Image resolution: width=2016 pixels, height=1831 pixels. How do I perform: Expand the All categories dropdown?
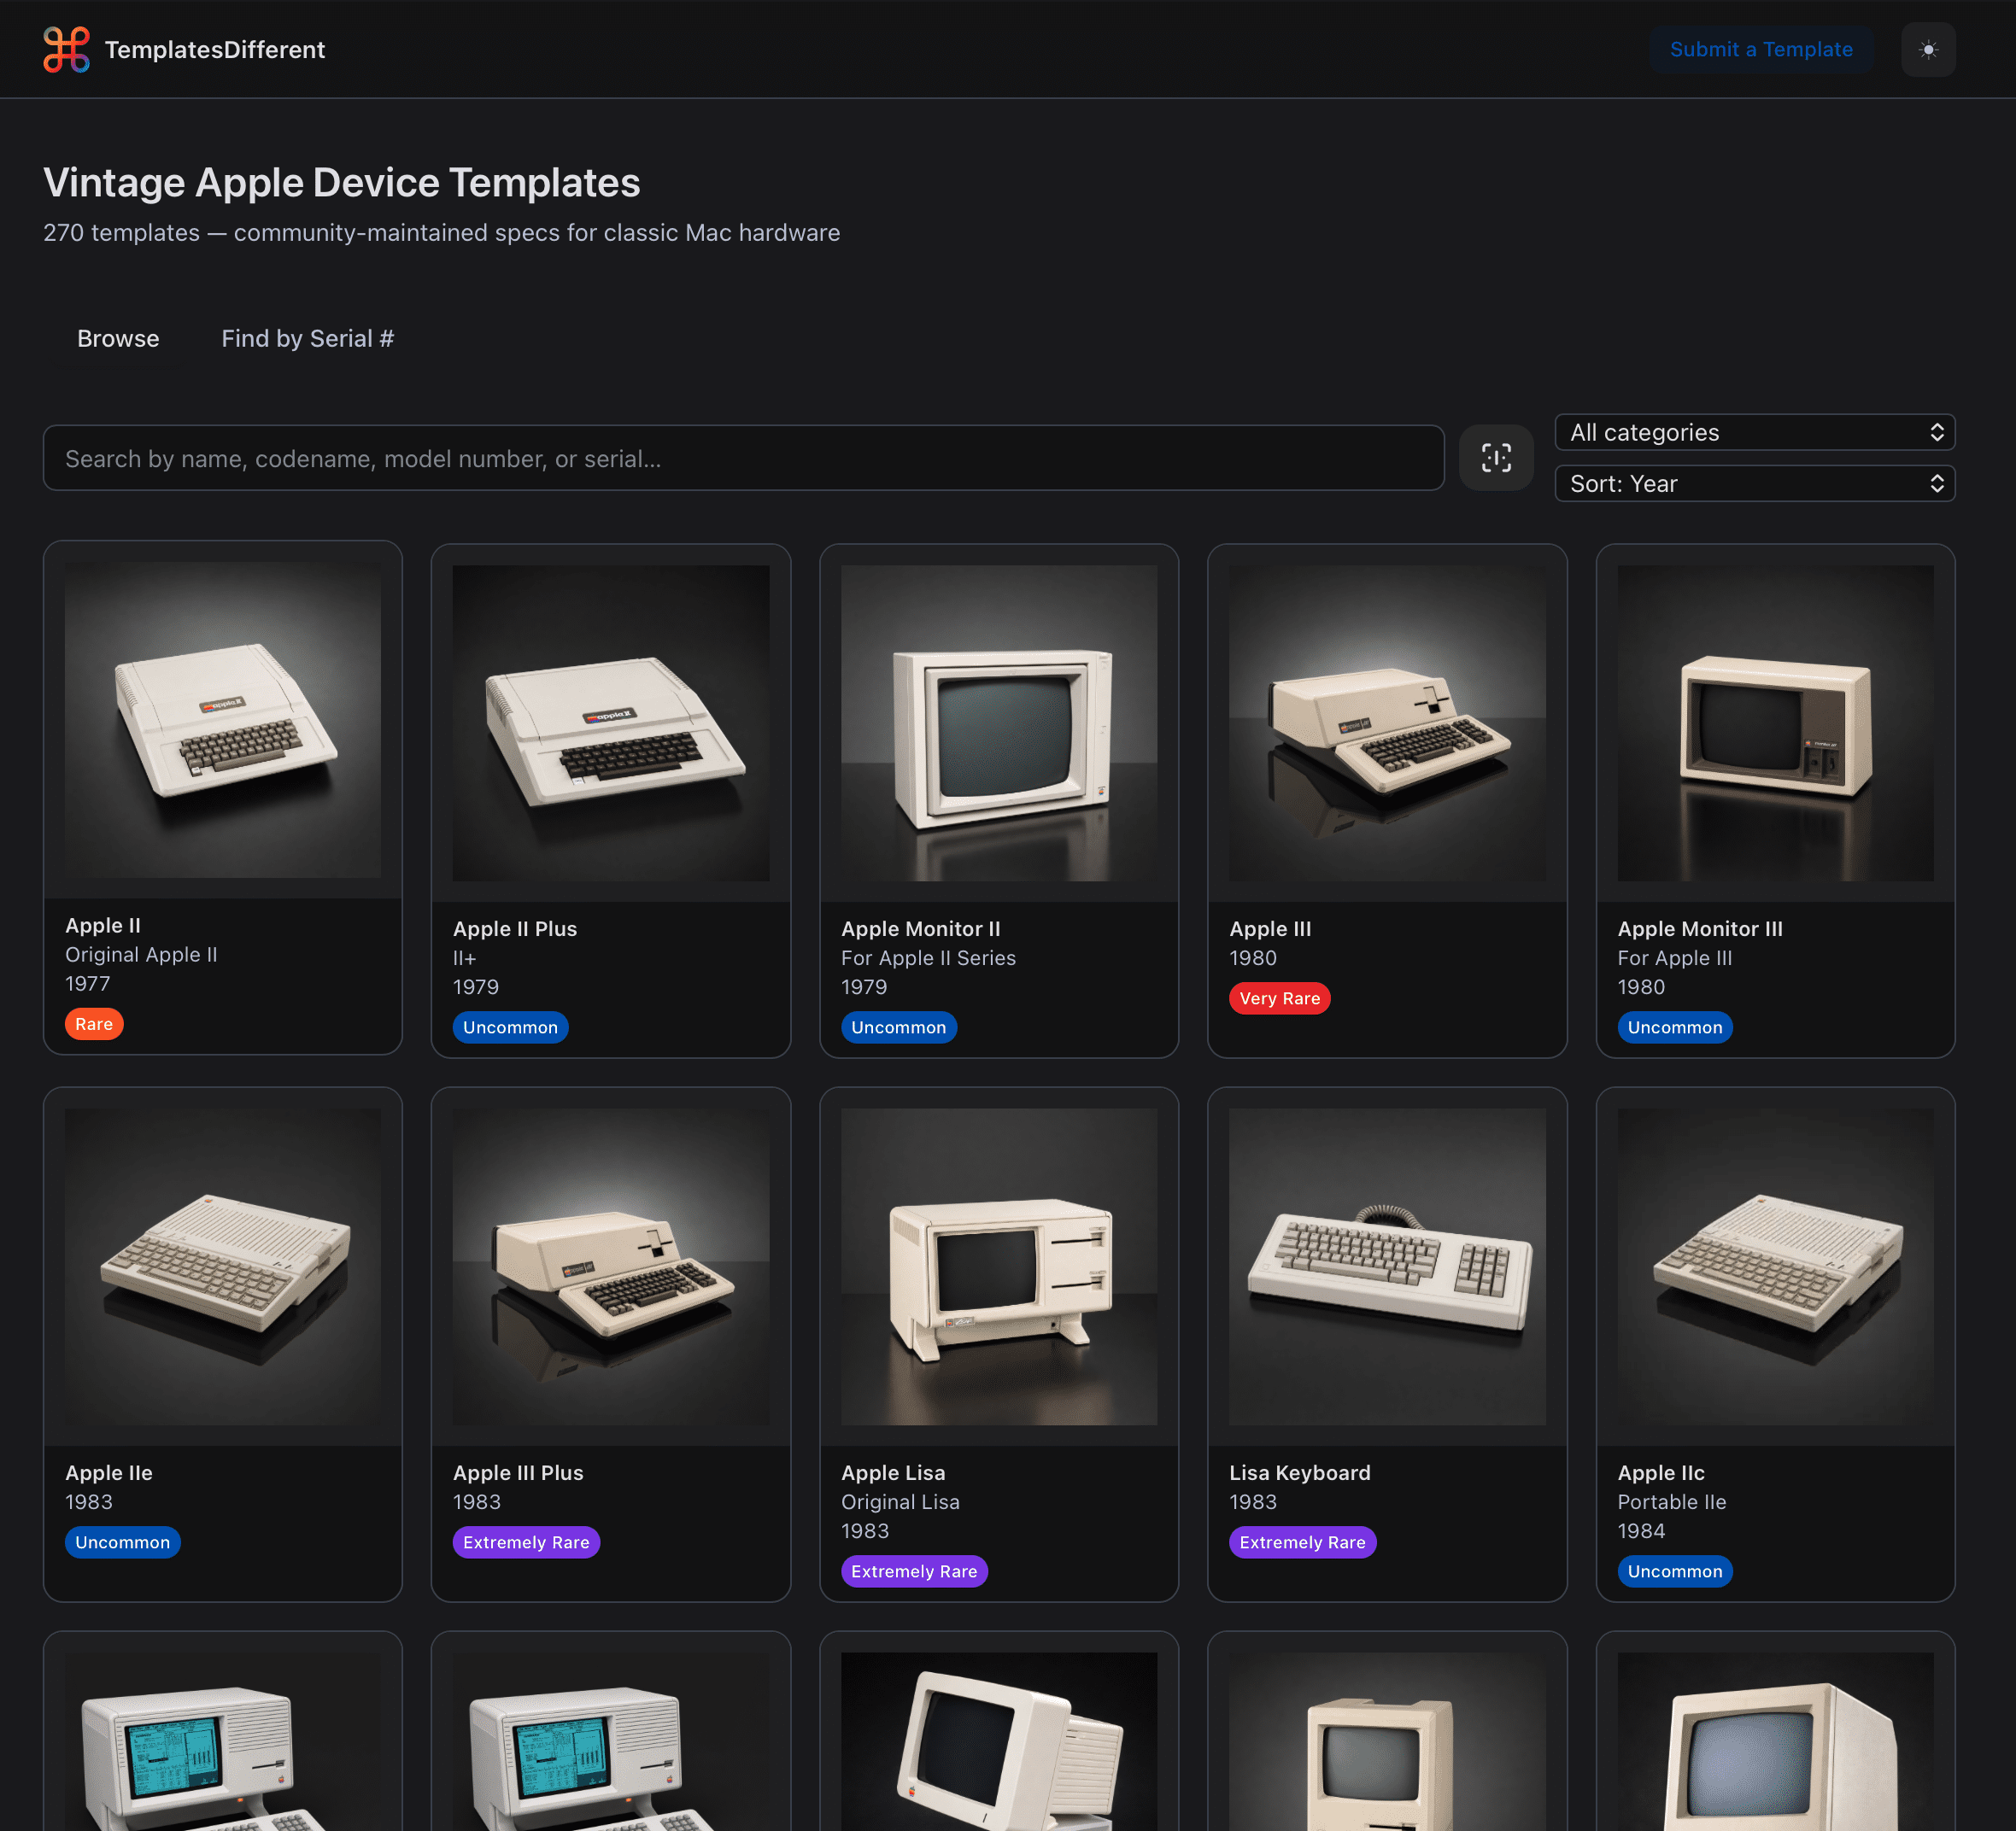pos(1755,432)
